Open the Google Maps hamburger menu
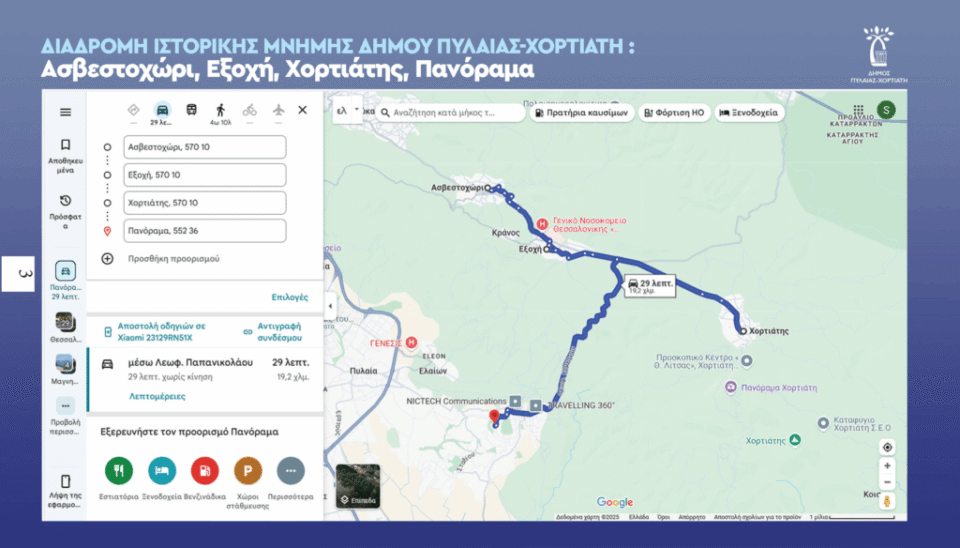 click(65, 113)
